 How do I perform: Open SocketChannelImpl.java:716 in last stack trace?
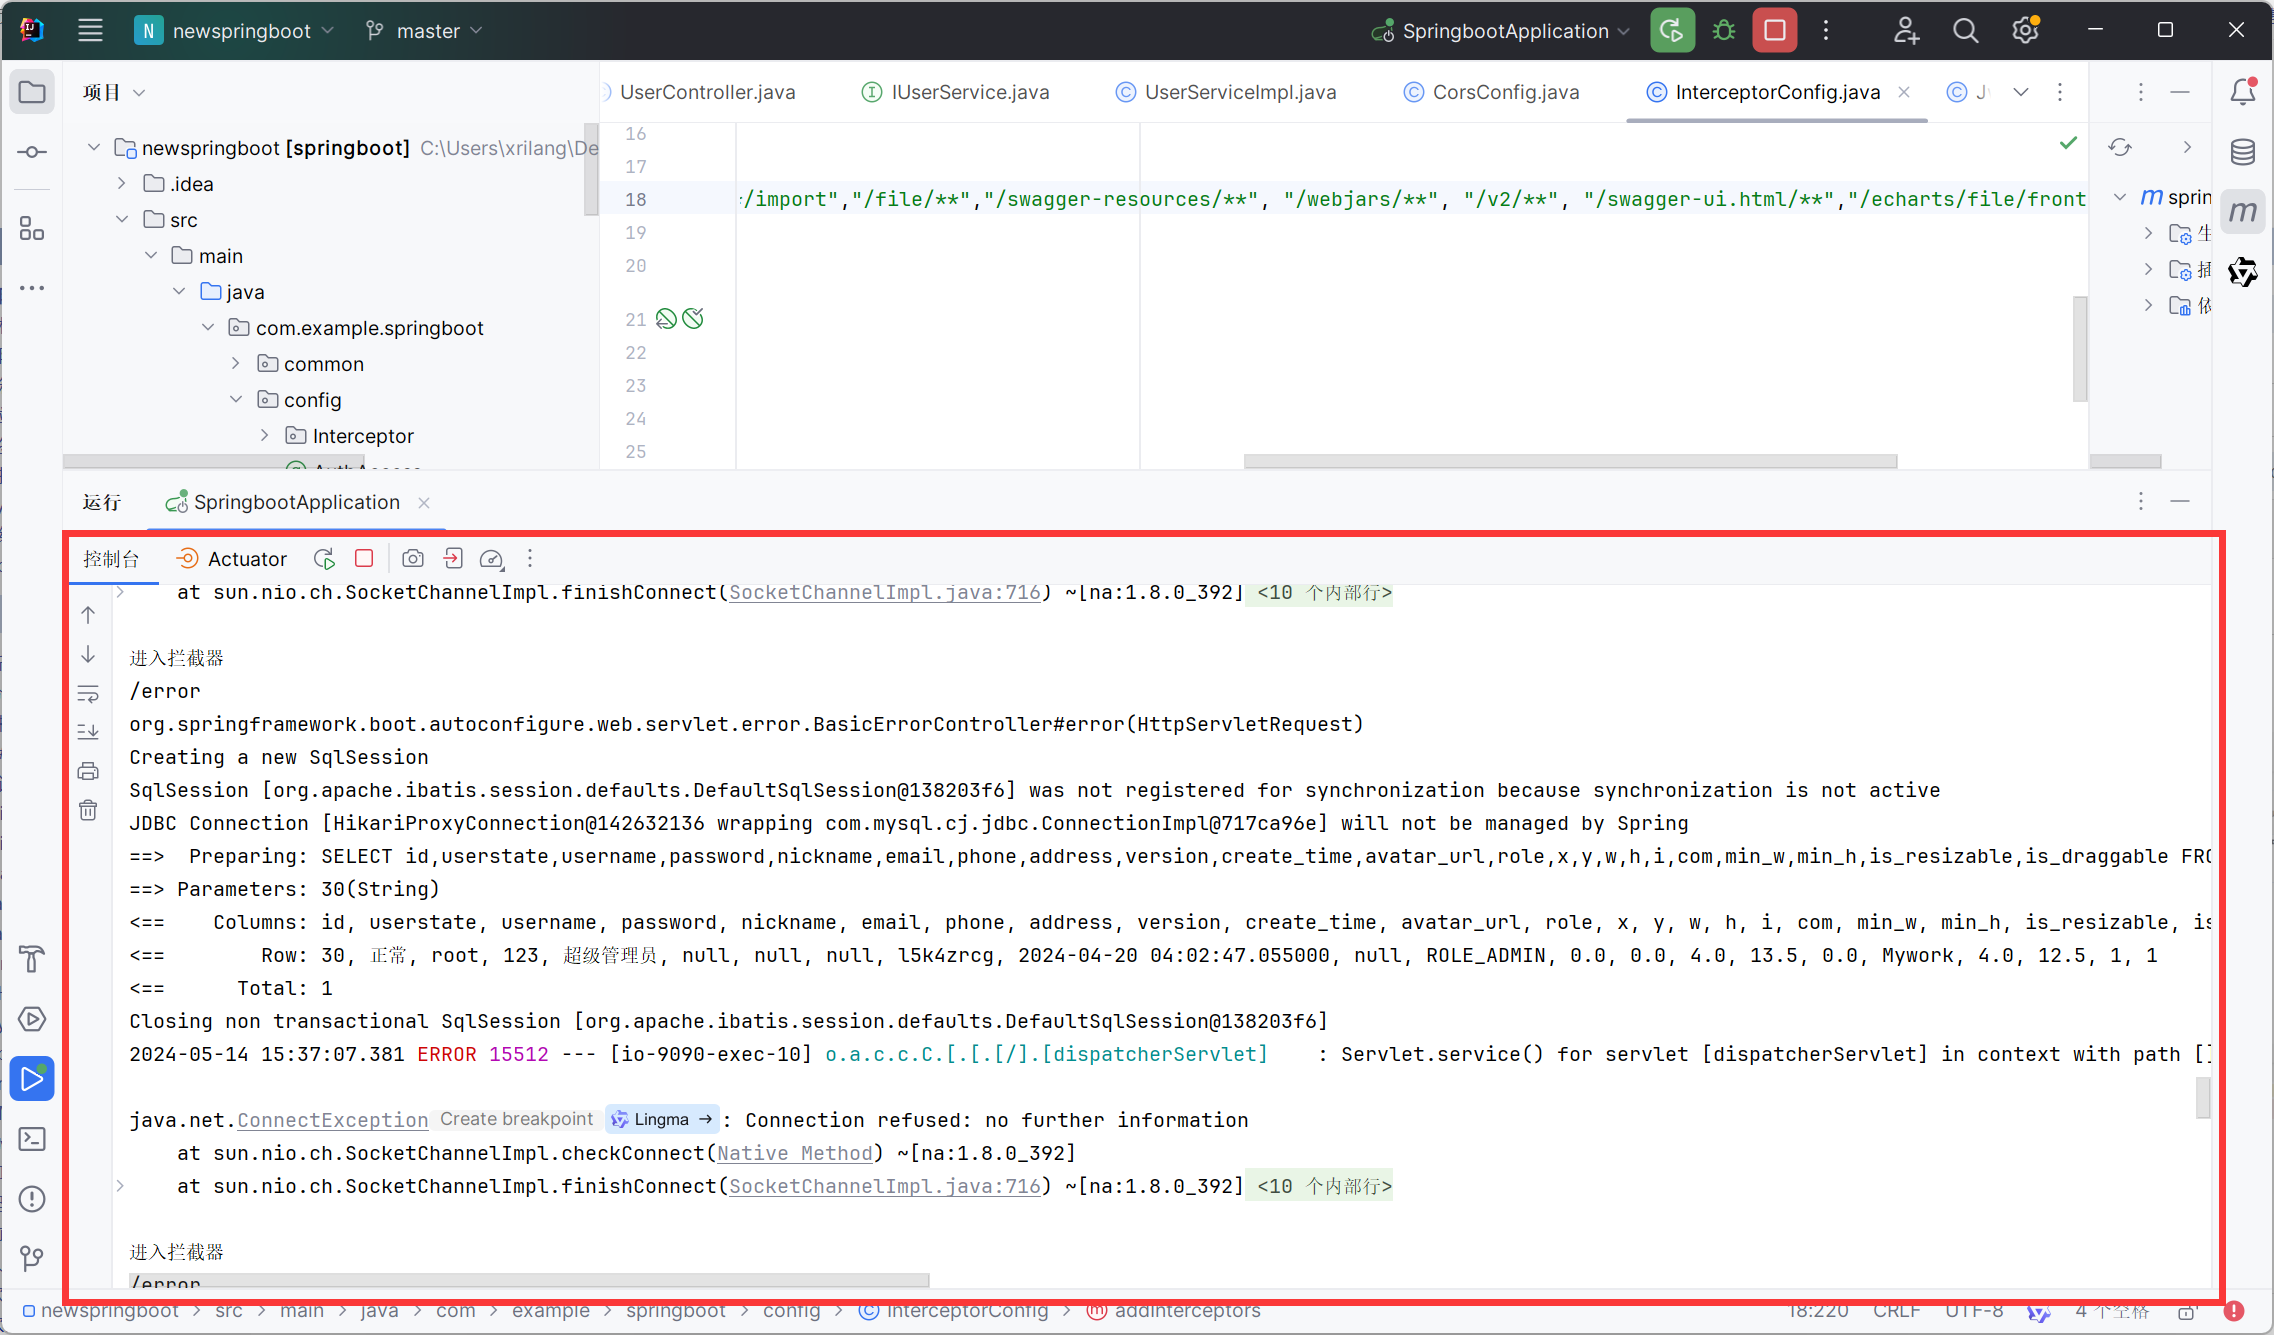coord(885,1187)
